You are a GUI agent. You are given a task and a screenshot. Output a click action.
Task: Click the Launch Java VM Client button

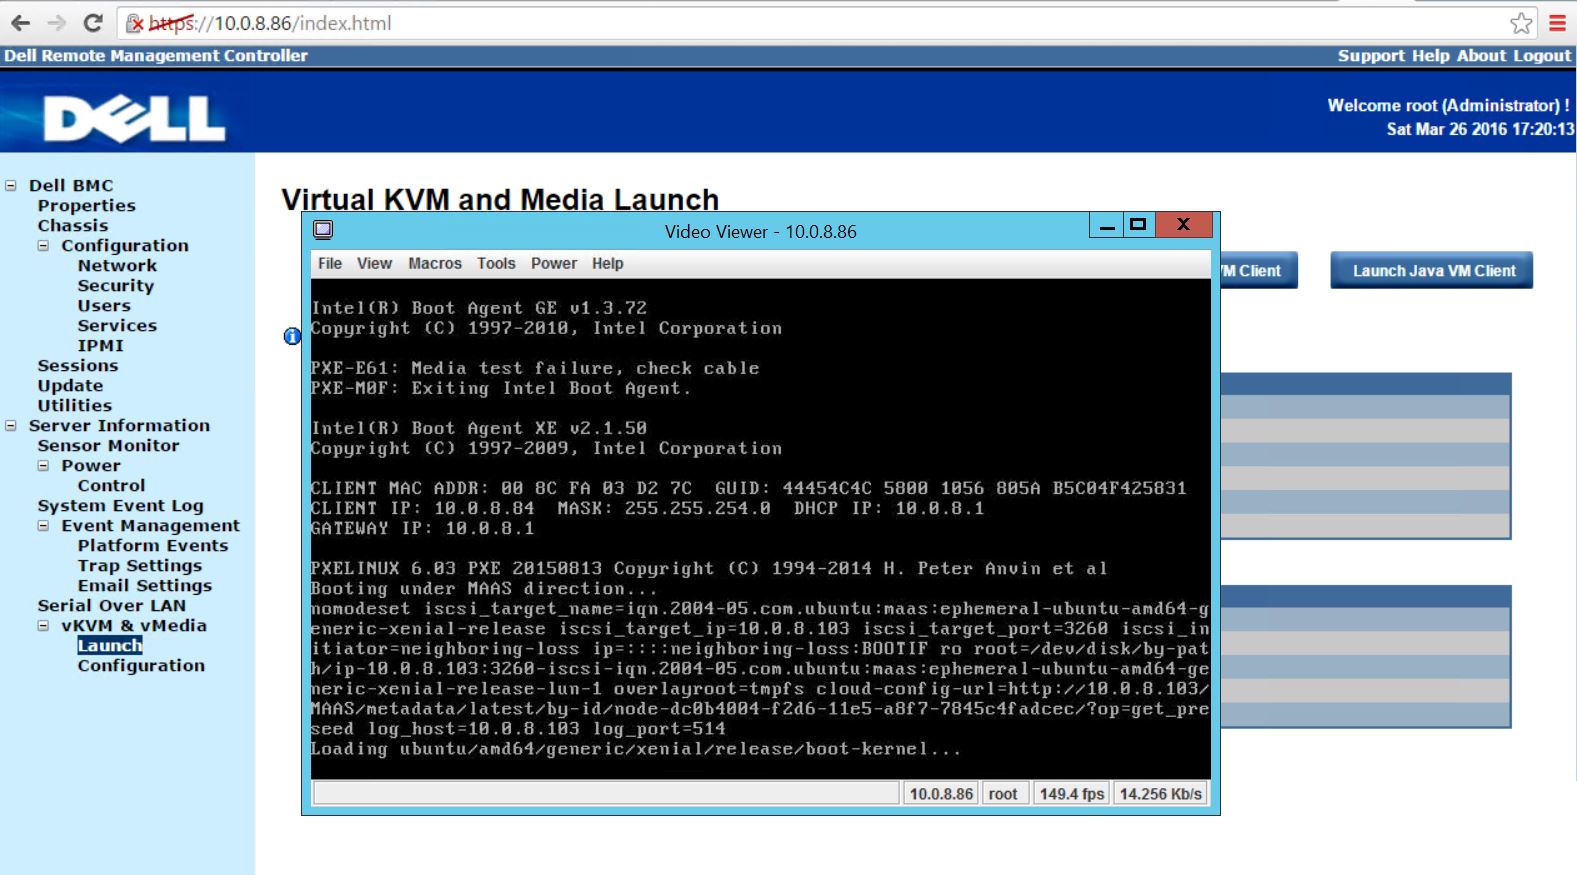click(x=1432, y=270)
